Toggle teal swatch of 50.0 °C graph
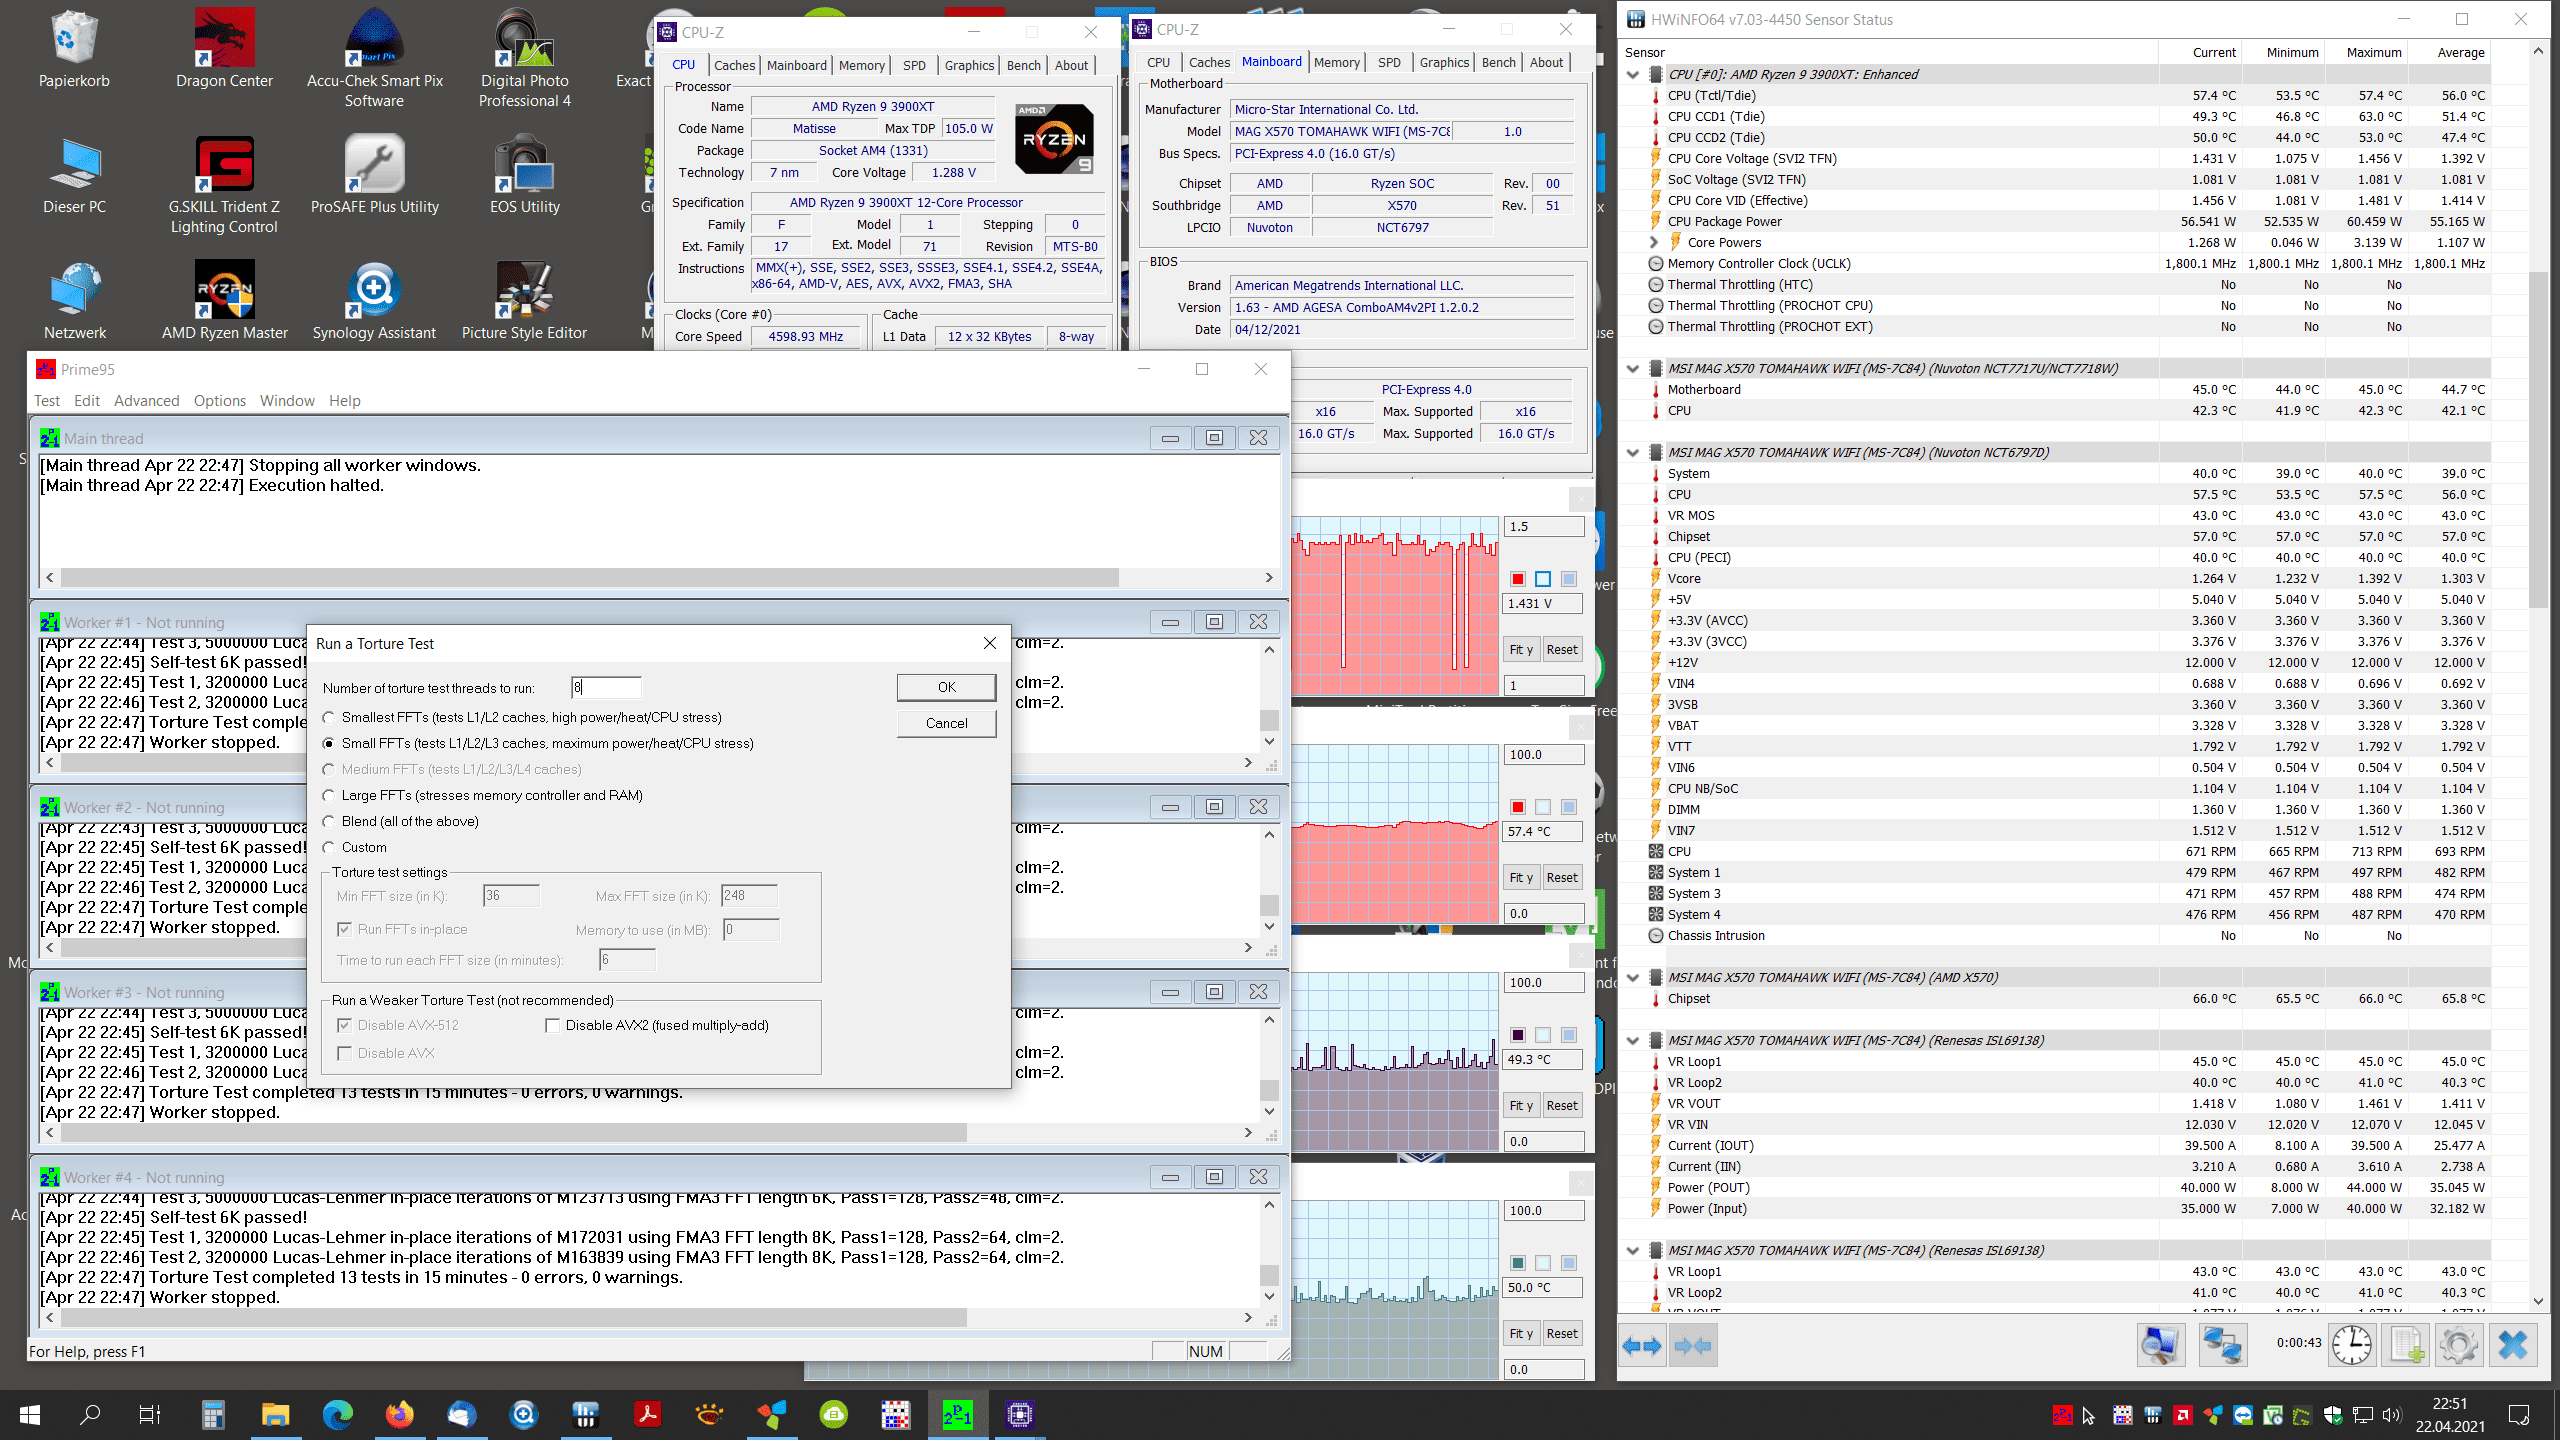This screenshot has width=2560, height=1440. coord(1518,1263)
